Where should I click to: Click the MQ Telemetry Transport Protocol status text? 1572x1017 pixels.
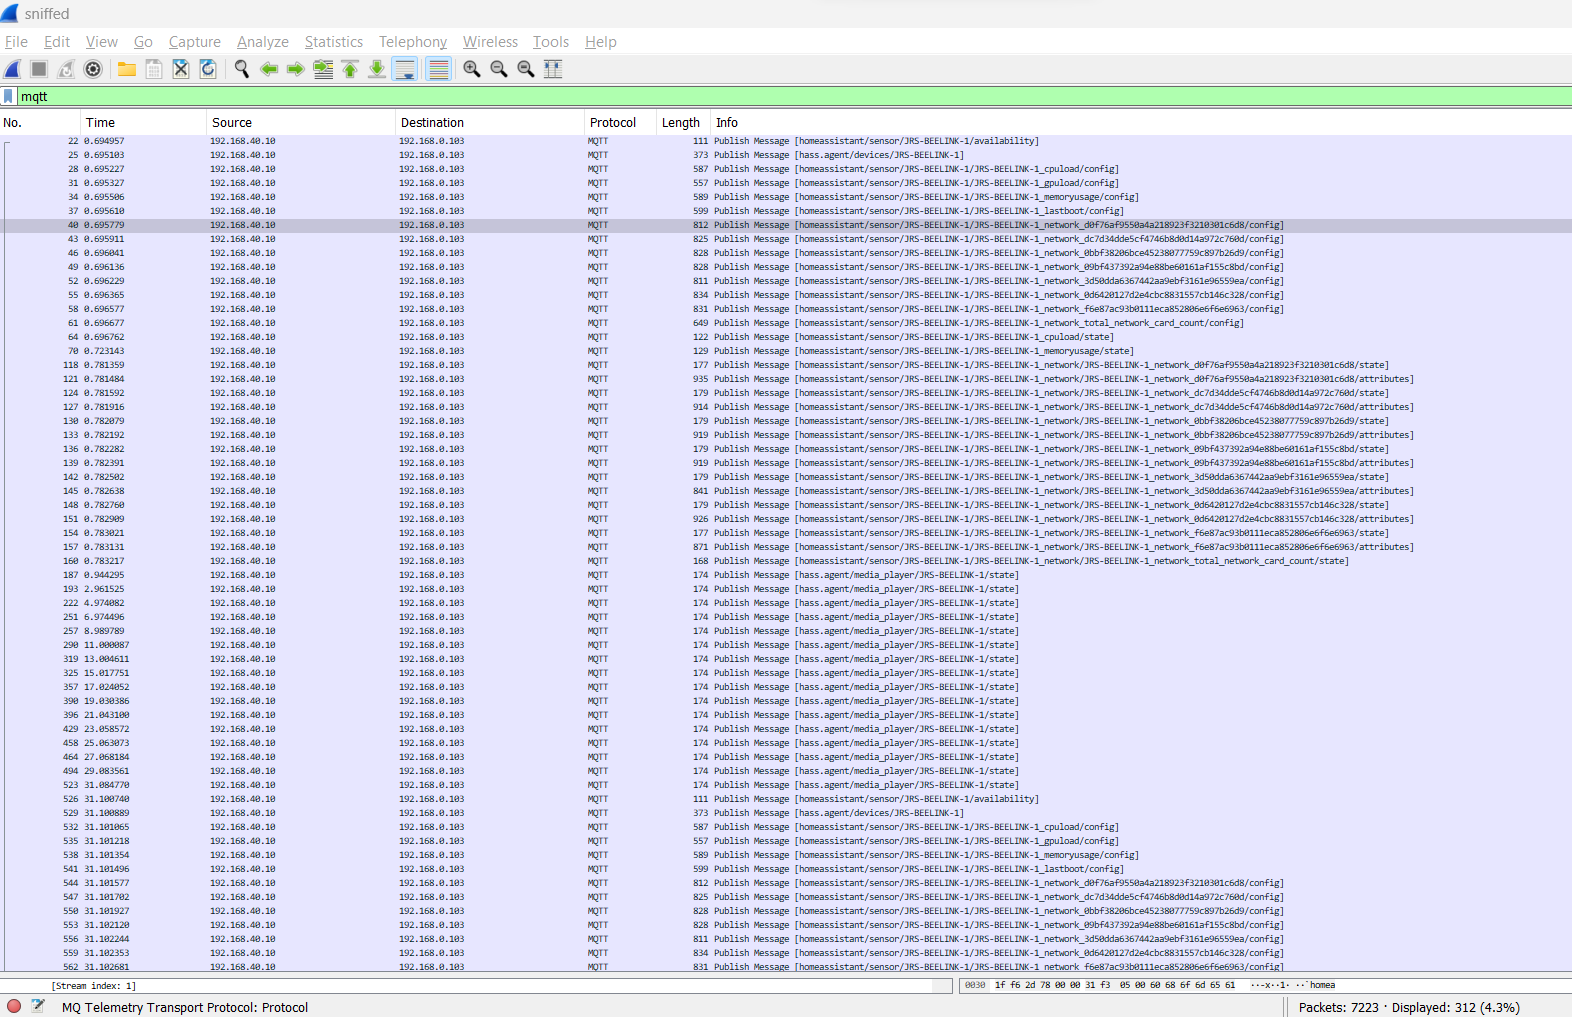click(185, 1007)
